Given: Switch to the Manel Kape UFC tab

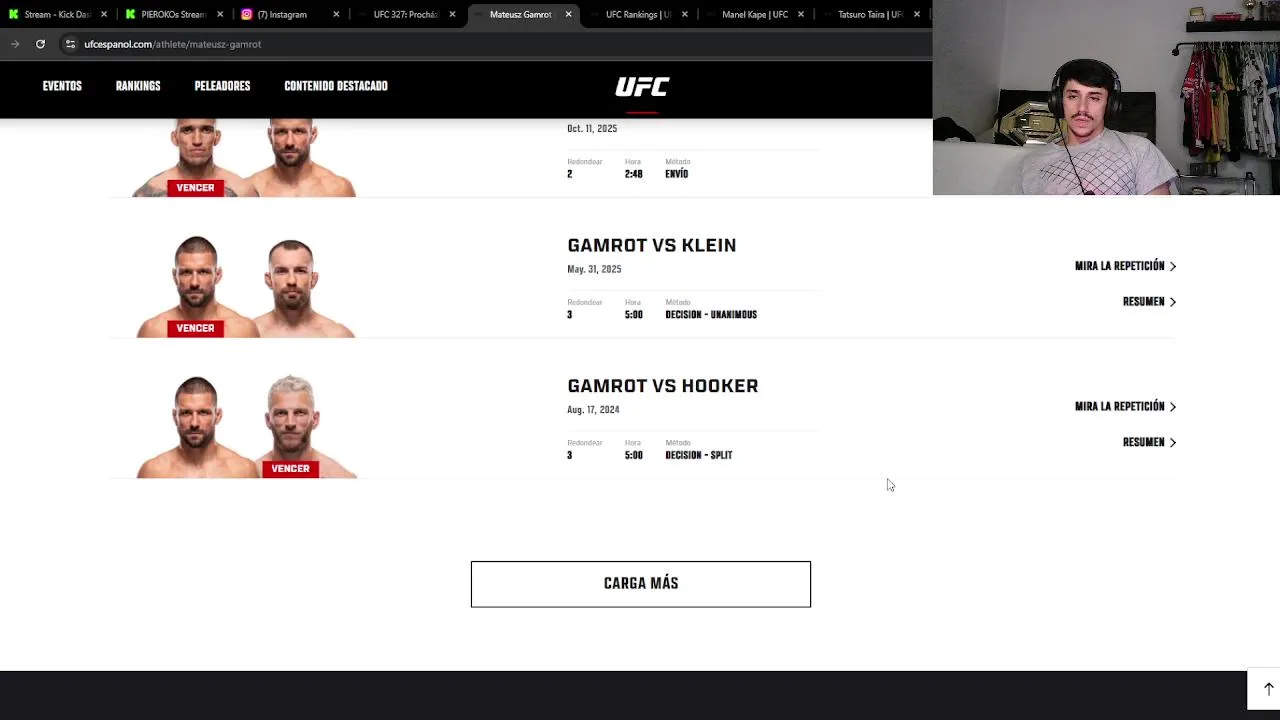Looking at the screenshot, I should click(x=755, y=15).
